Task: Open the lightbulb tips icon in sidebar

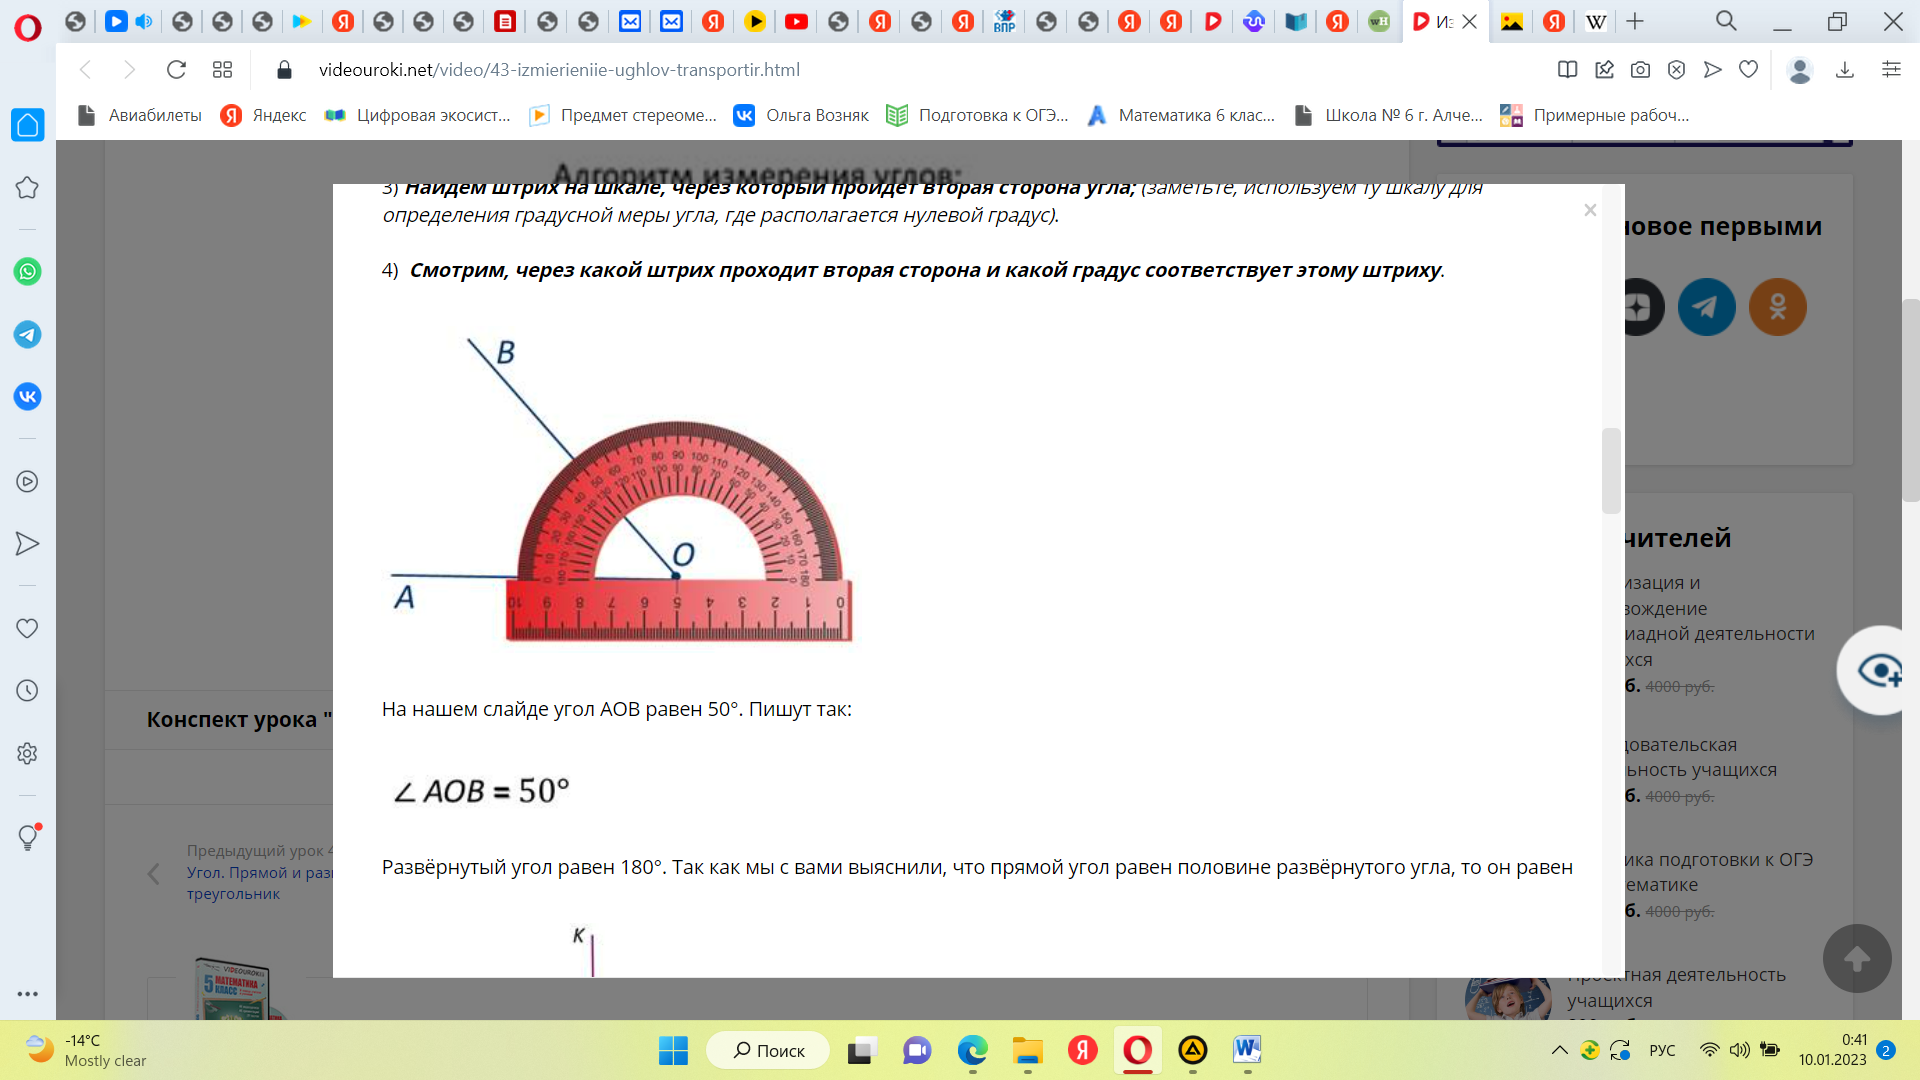Action: click(28, 837)
